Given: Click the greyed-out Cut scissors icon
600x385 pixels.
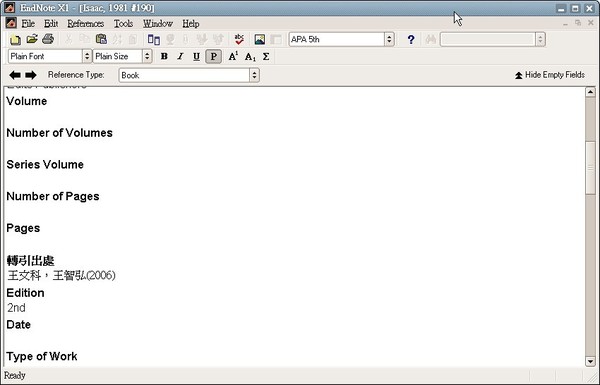Looking at the screenshot, I should point(68,39).
